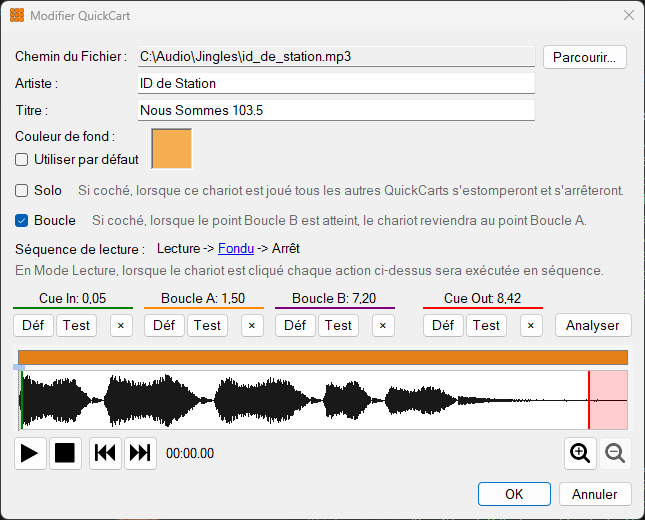Viewport: 645px width, 520px height.
Task: Click the Analyser button
Action: coord(593,325)
